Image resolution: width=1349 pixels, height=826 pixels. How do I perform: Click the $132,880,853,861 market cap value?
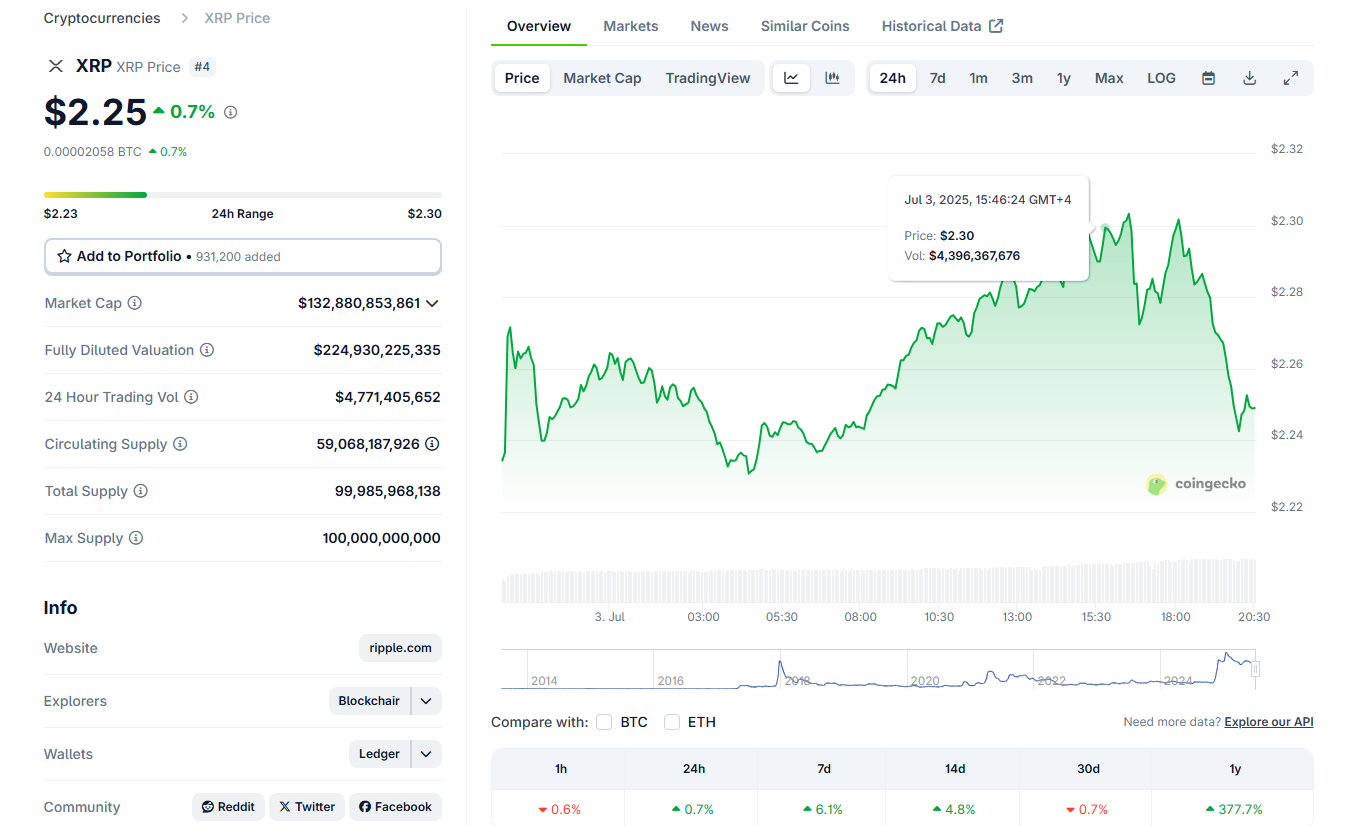(359, 303)
